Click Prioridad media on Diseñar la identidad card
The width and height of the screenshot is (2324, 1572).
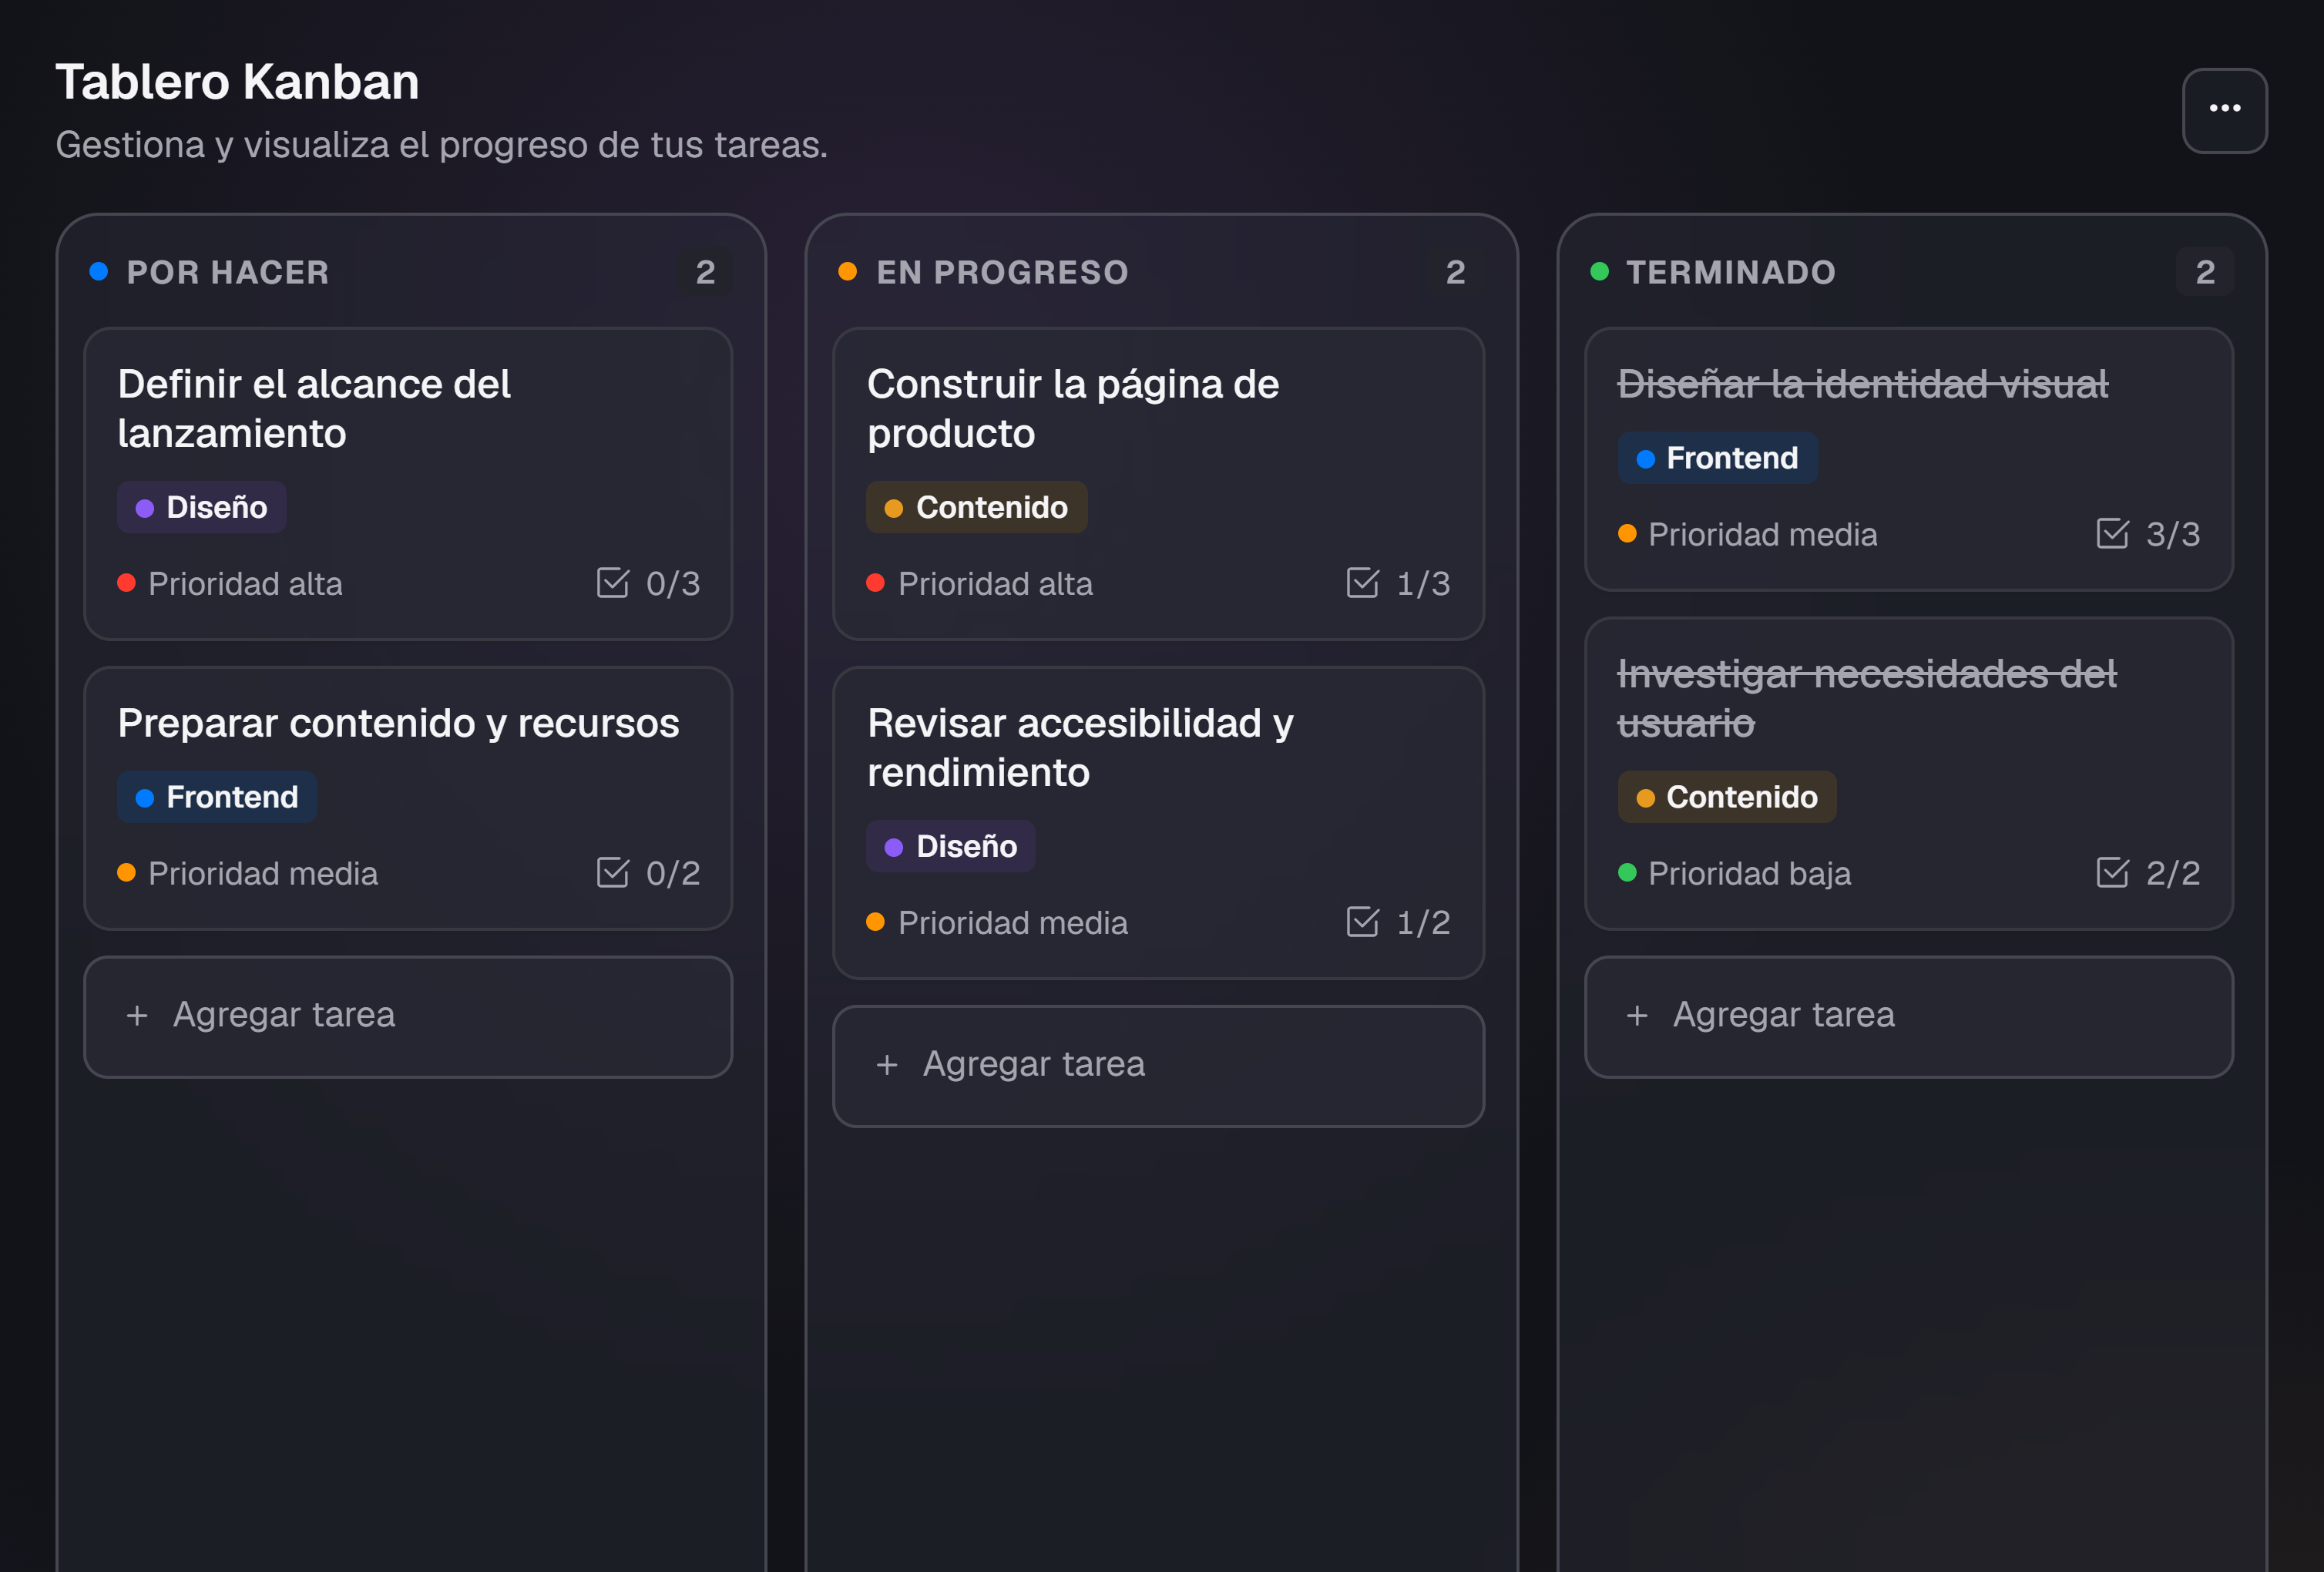pyautogui.click(x=1748, y=533)
